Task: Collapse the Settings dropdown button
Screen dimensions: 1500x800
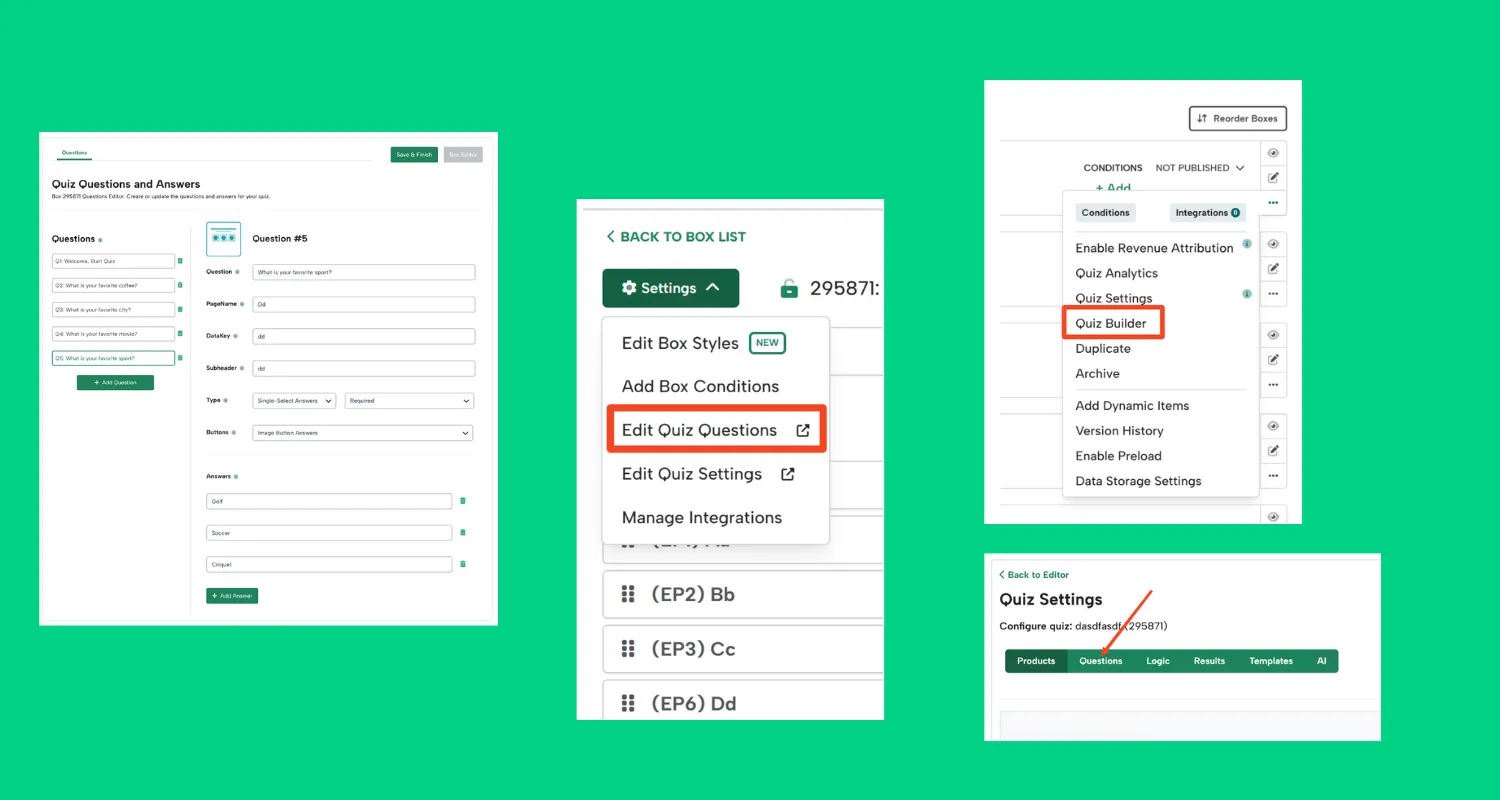Action: [670, 288]
